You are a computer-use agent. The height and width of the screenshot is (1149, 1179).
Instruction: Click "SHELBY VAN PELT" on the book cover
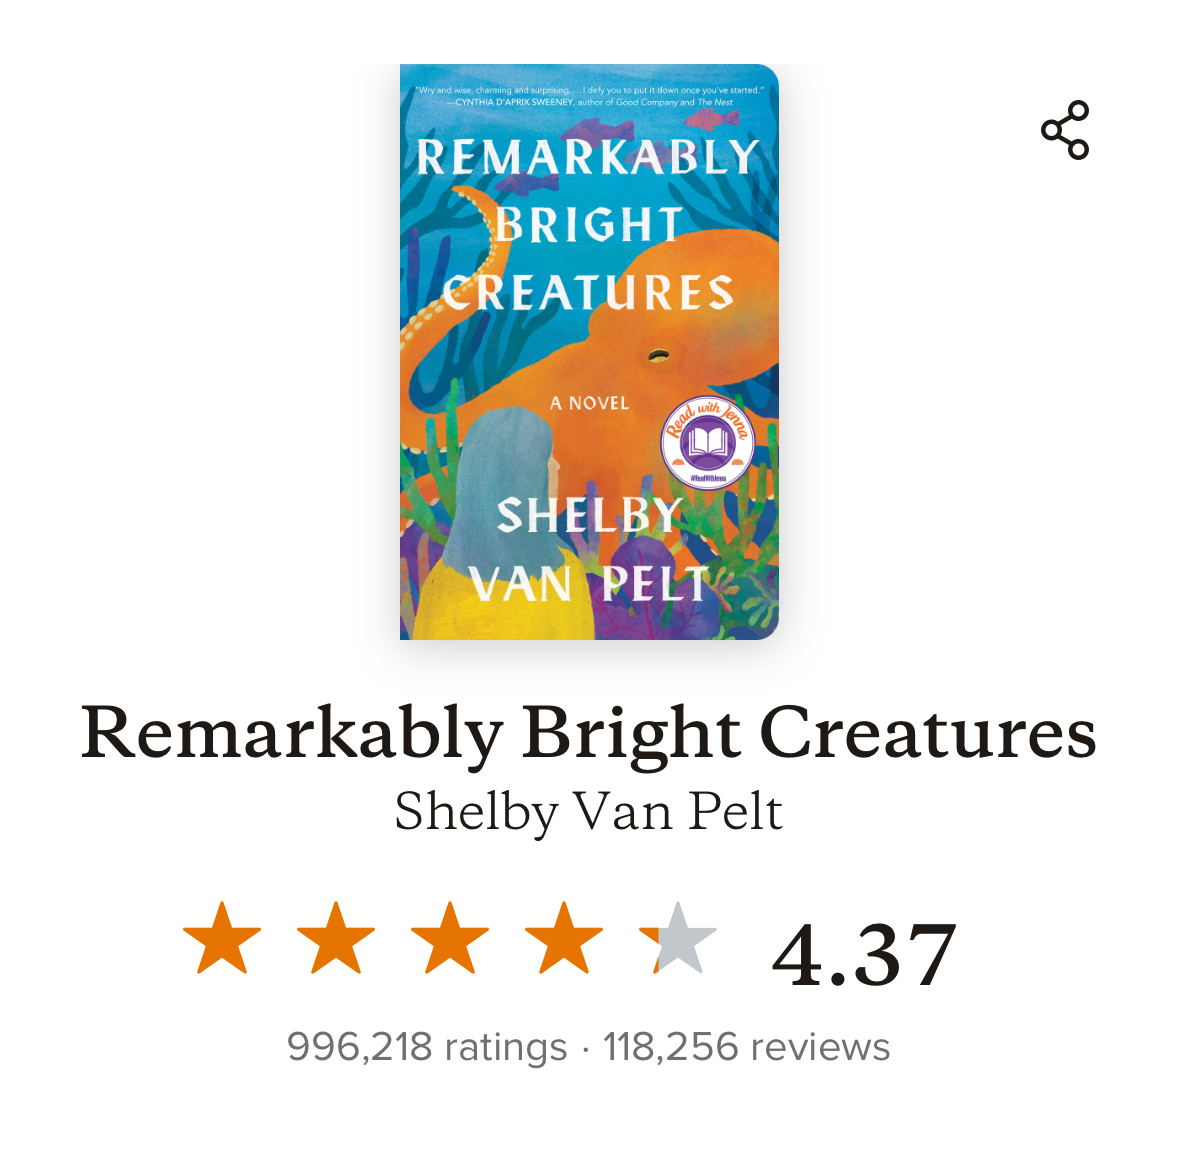coord(589,550)
